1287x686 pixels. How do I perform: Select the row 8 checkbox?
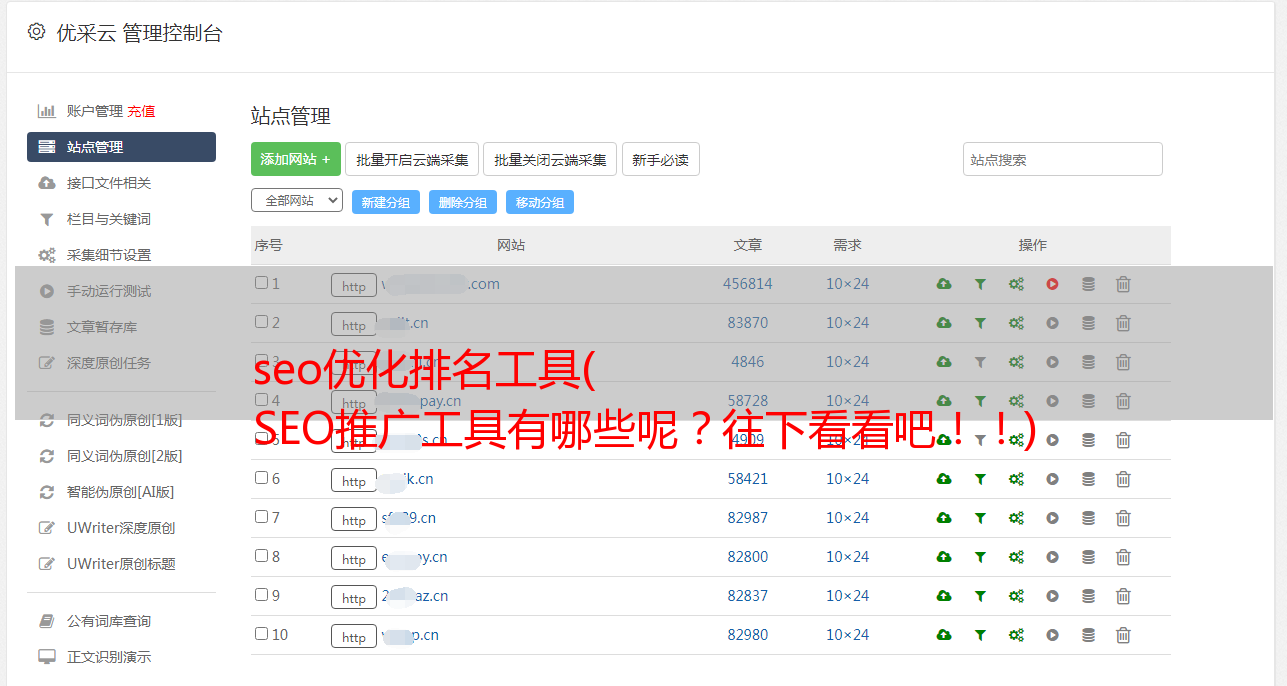[261, 556]
